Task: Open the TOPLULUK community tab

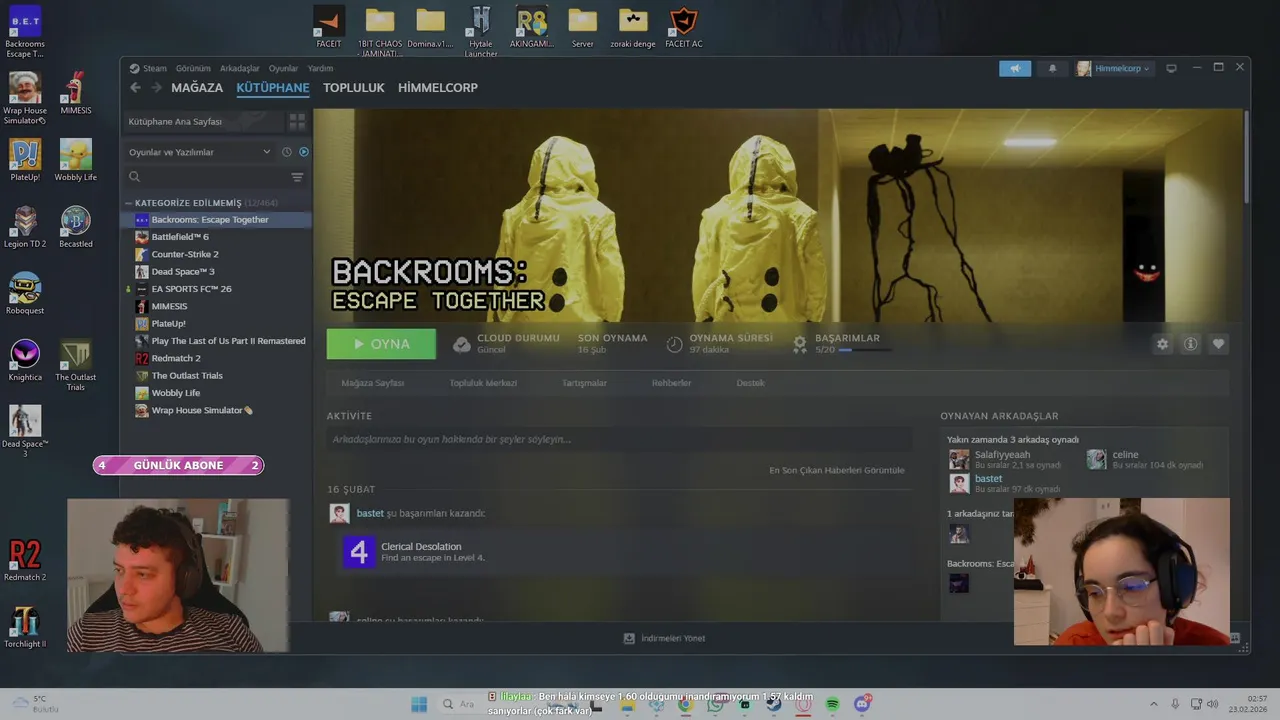Action: [354, 88]
